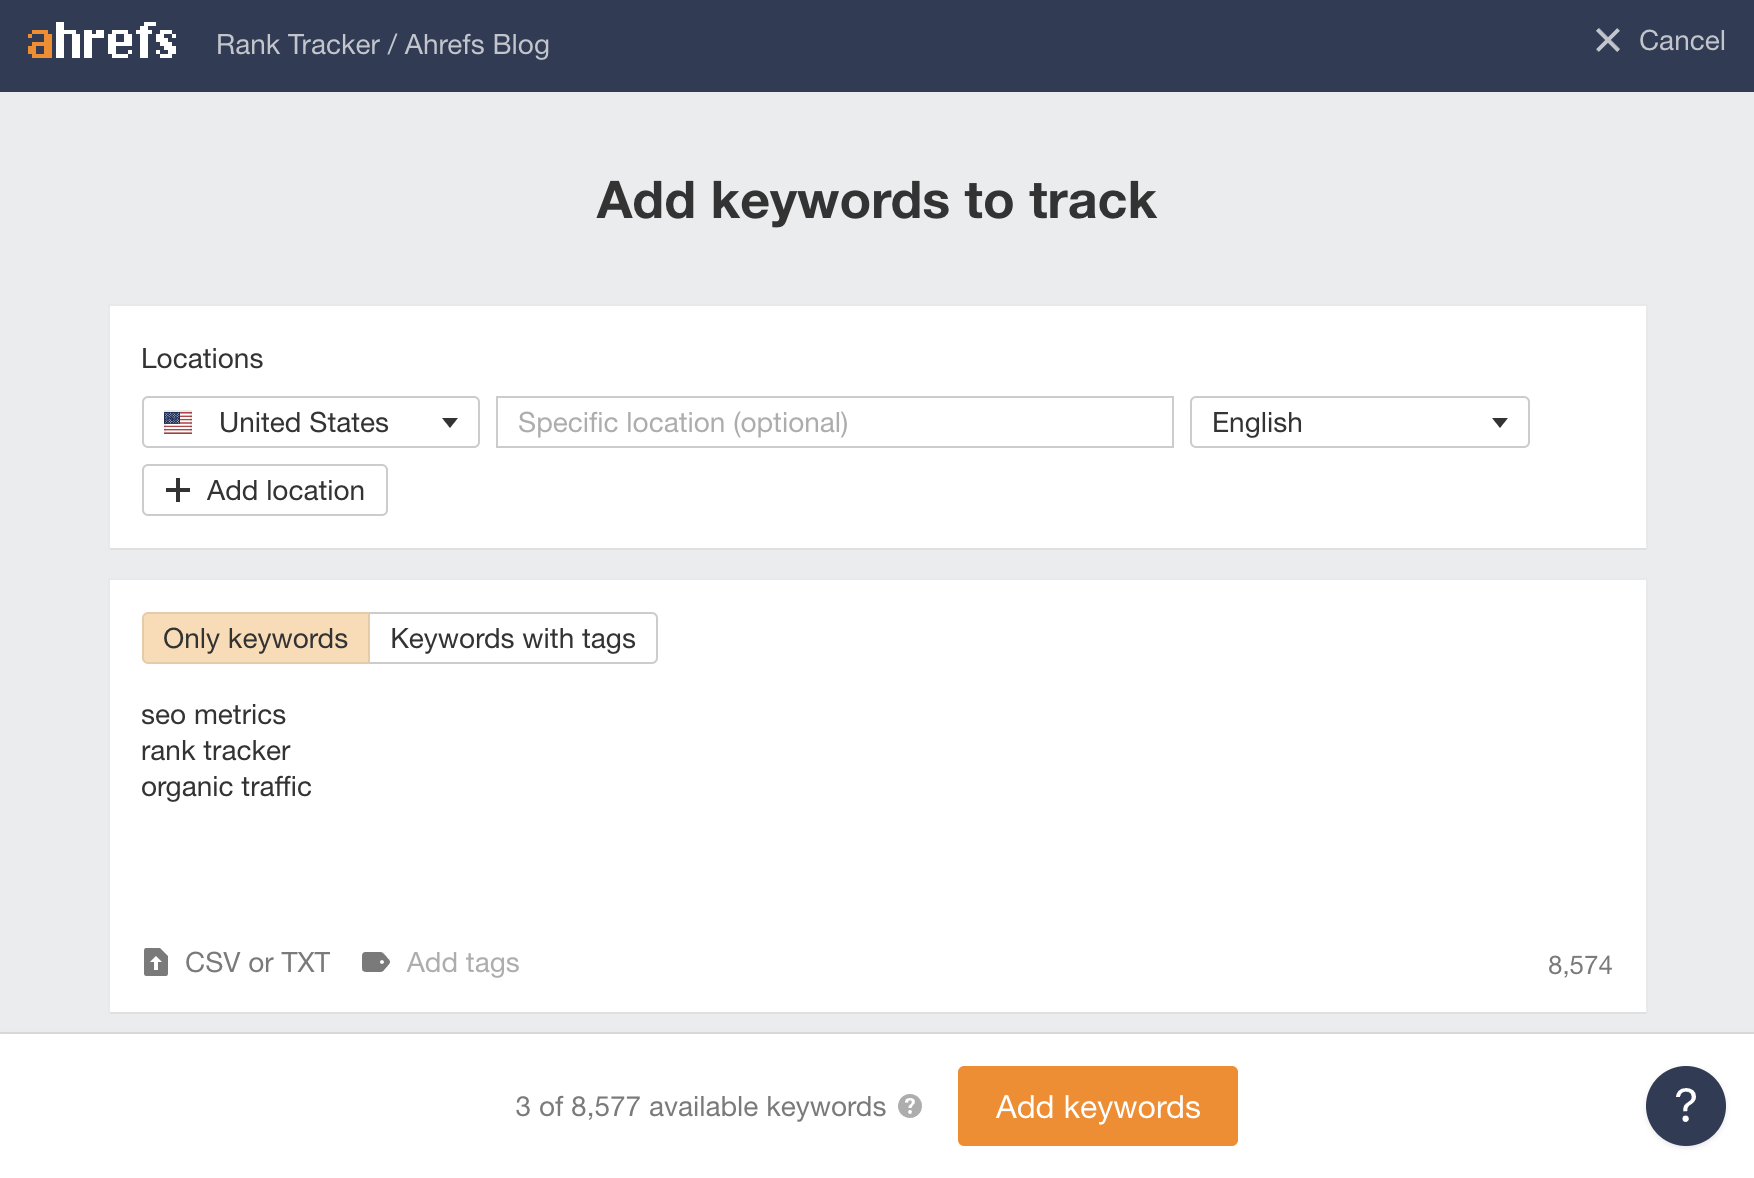Click the Add location button

click(x=264, y=490)
